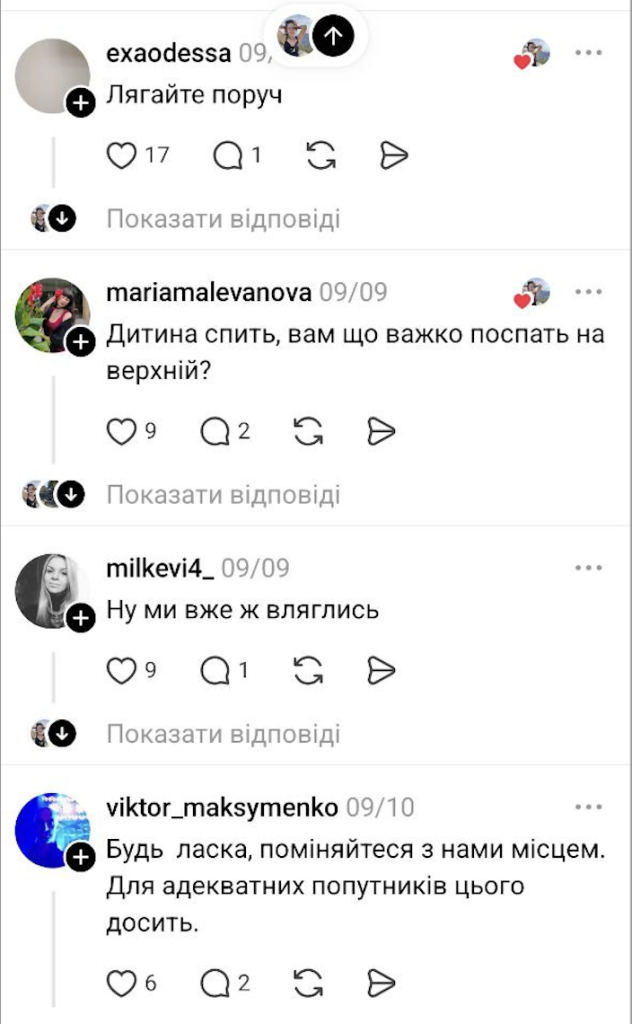Share the mariamalevanova comment via send icon
632x1024 pixels.
click(381, 431)
